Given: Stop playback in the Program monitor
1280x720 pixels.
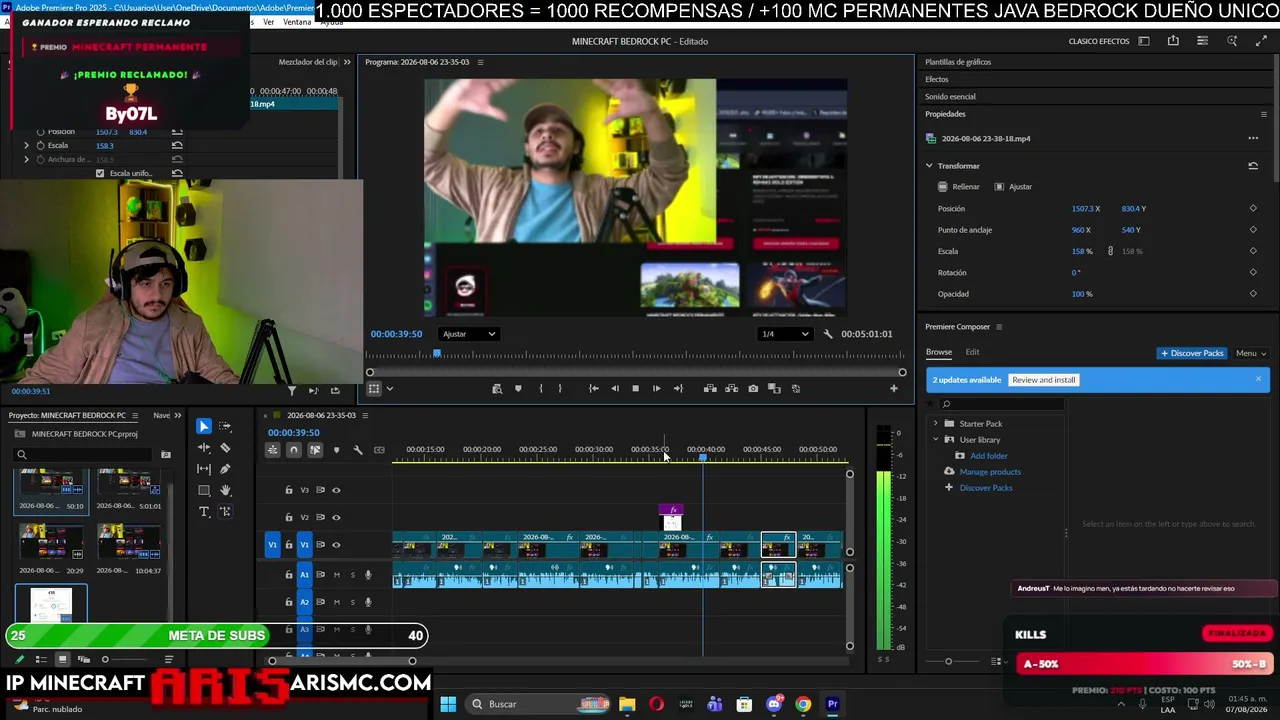Looking at the screenshot, I should tap(635, 389).
